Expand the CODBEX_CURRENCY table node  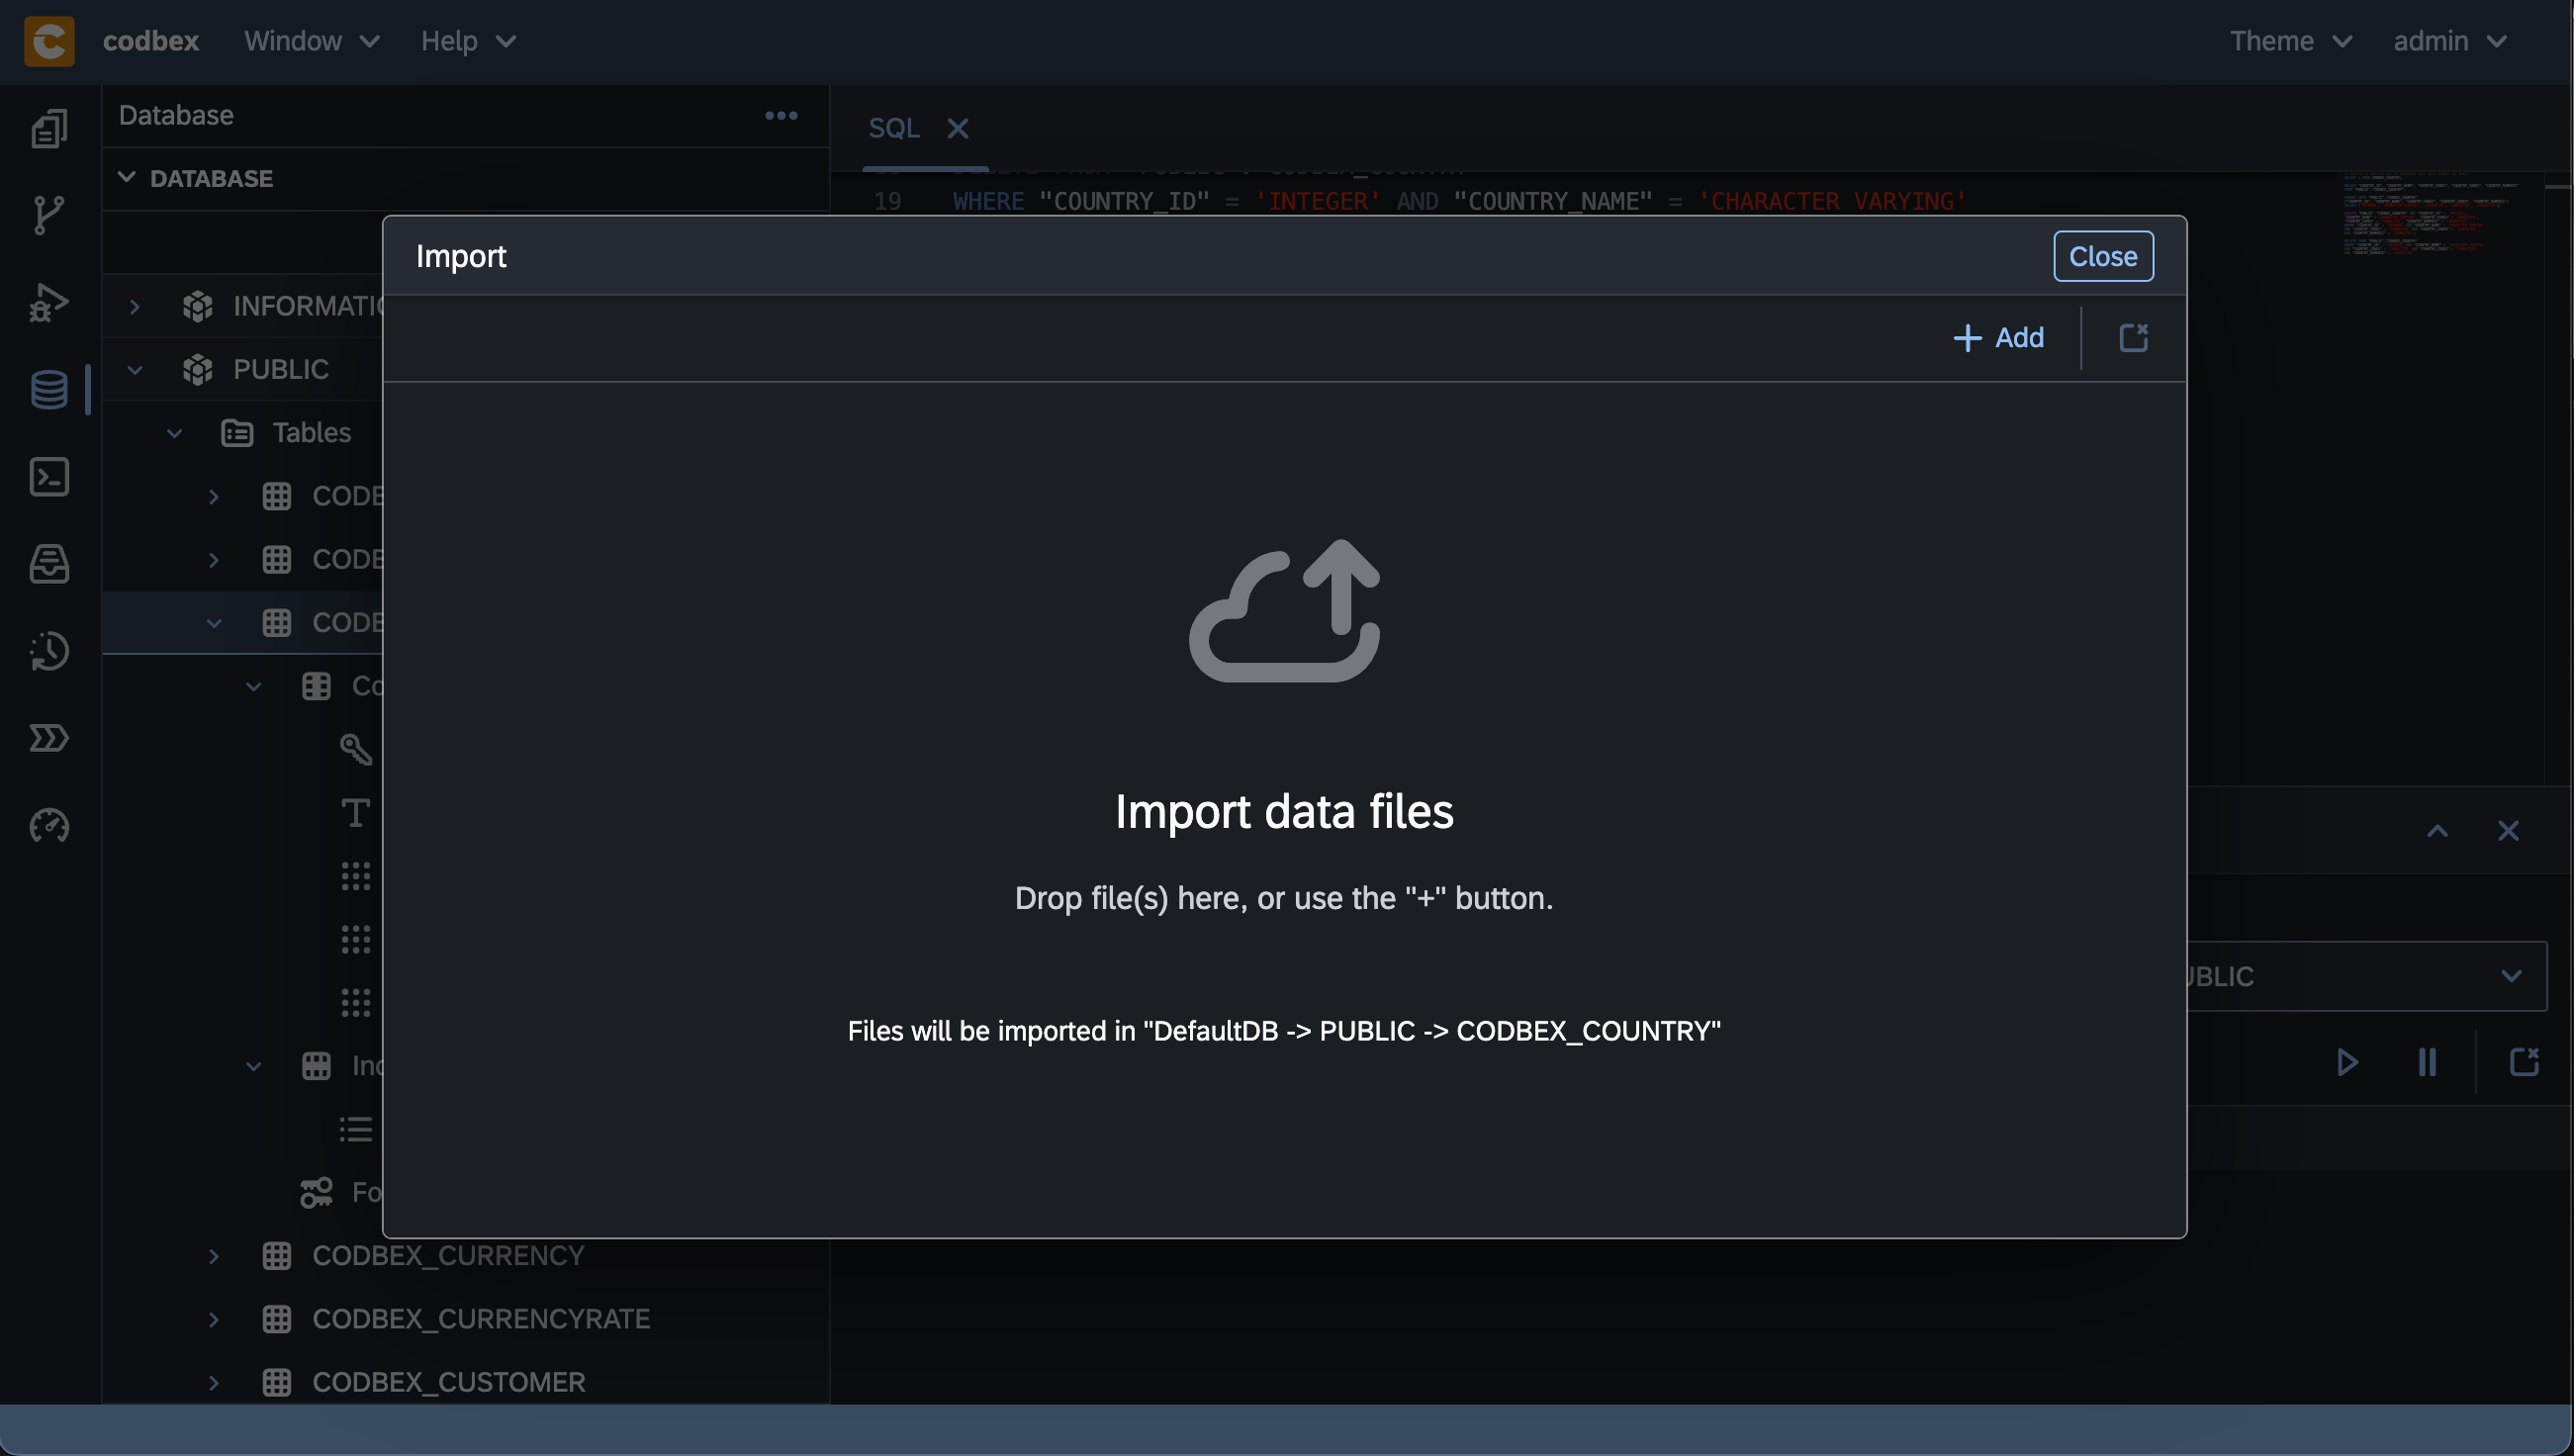[213, 1256]
